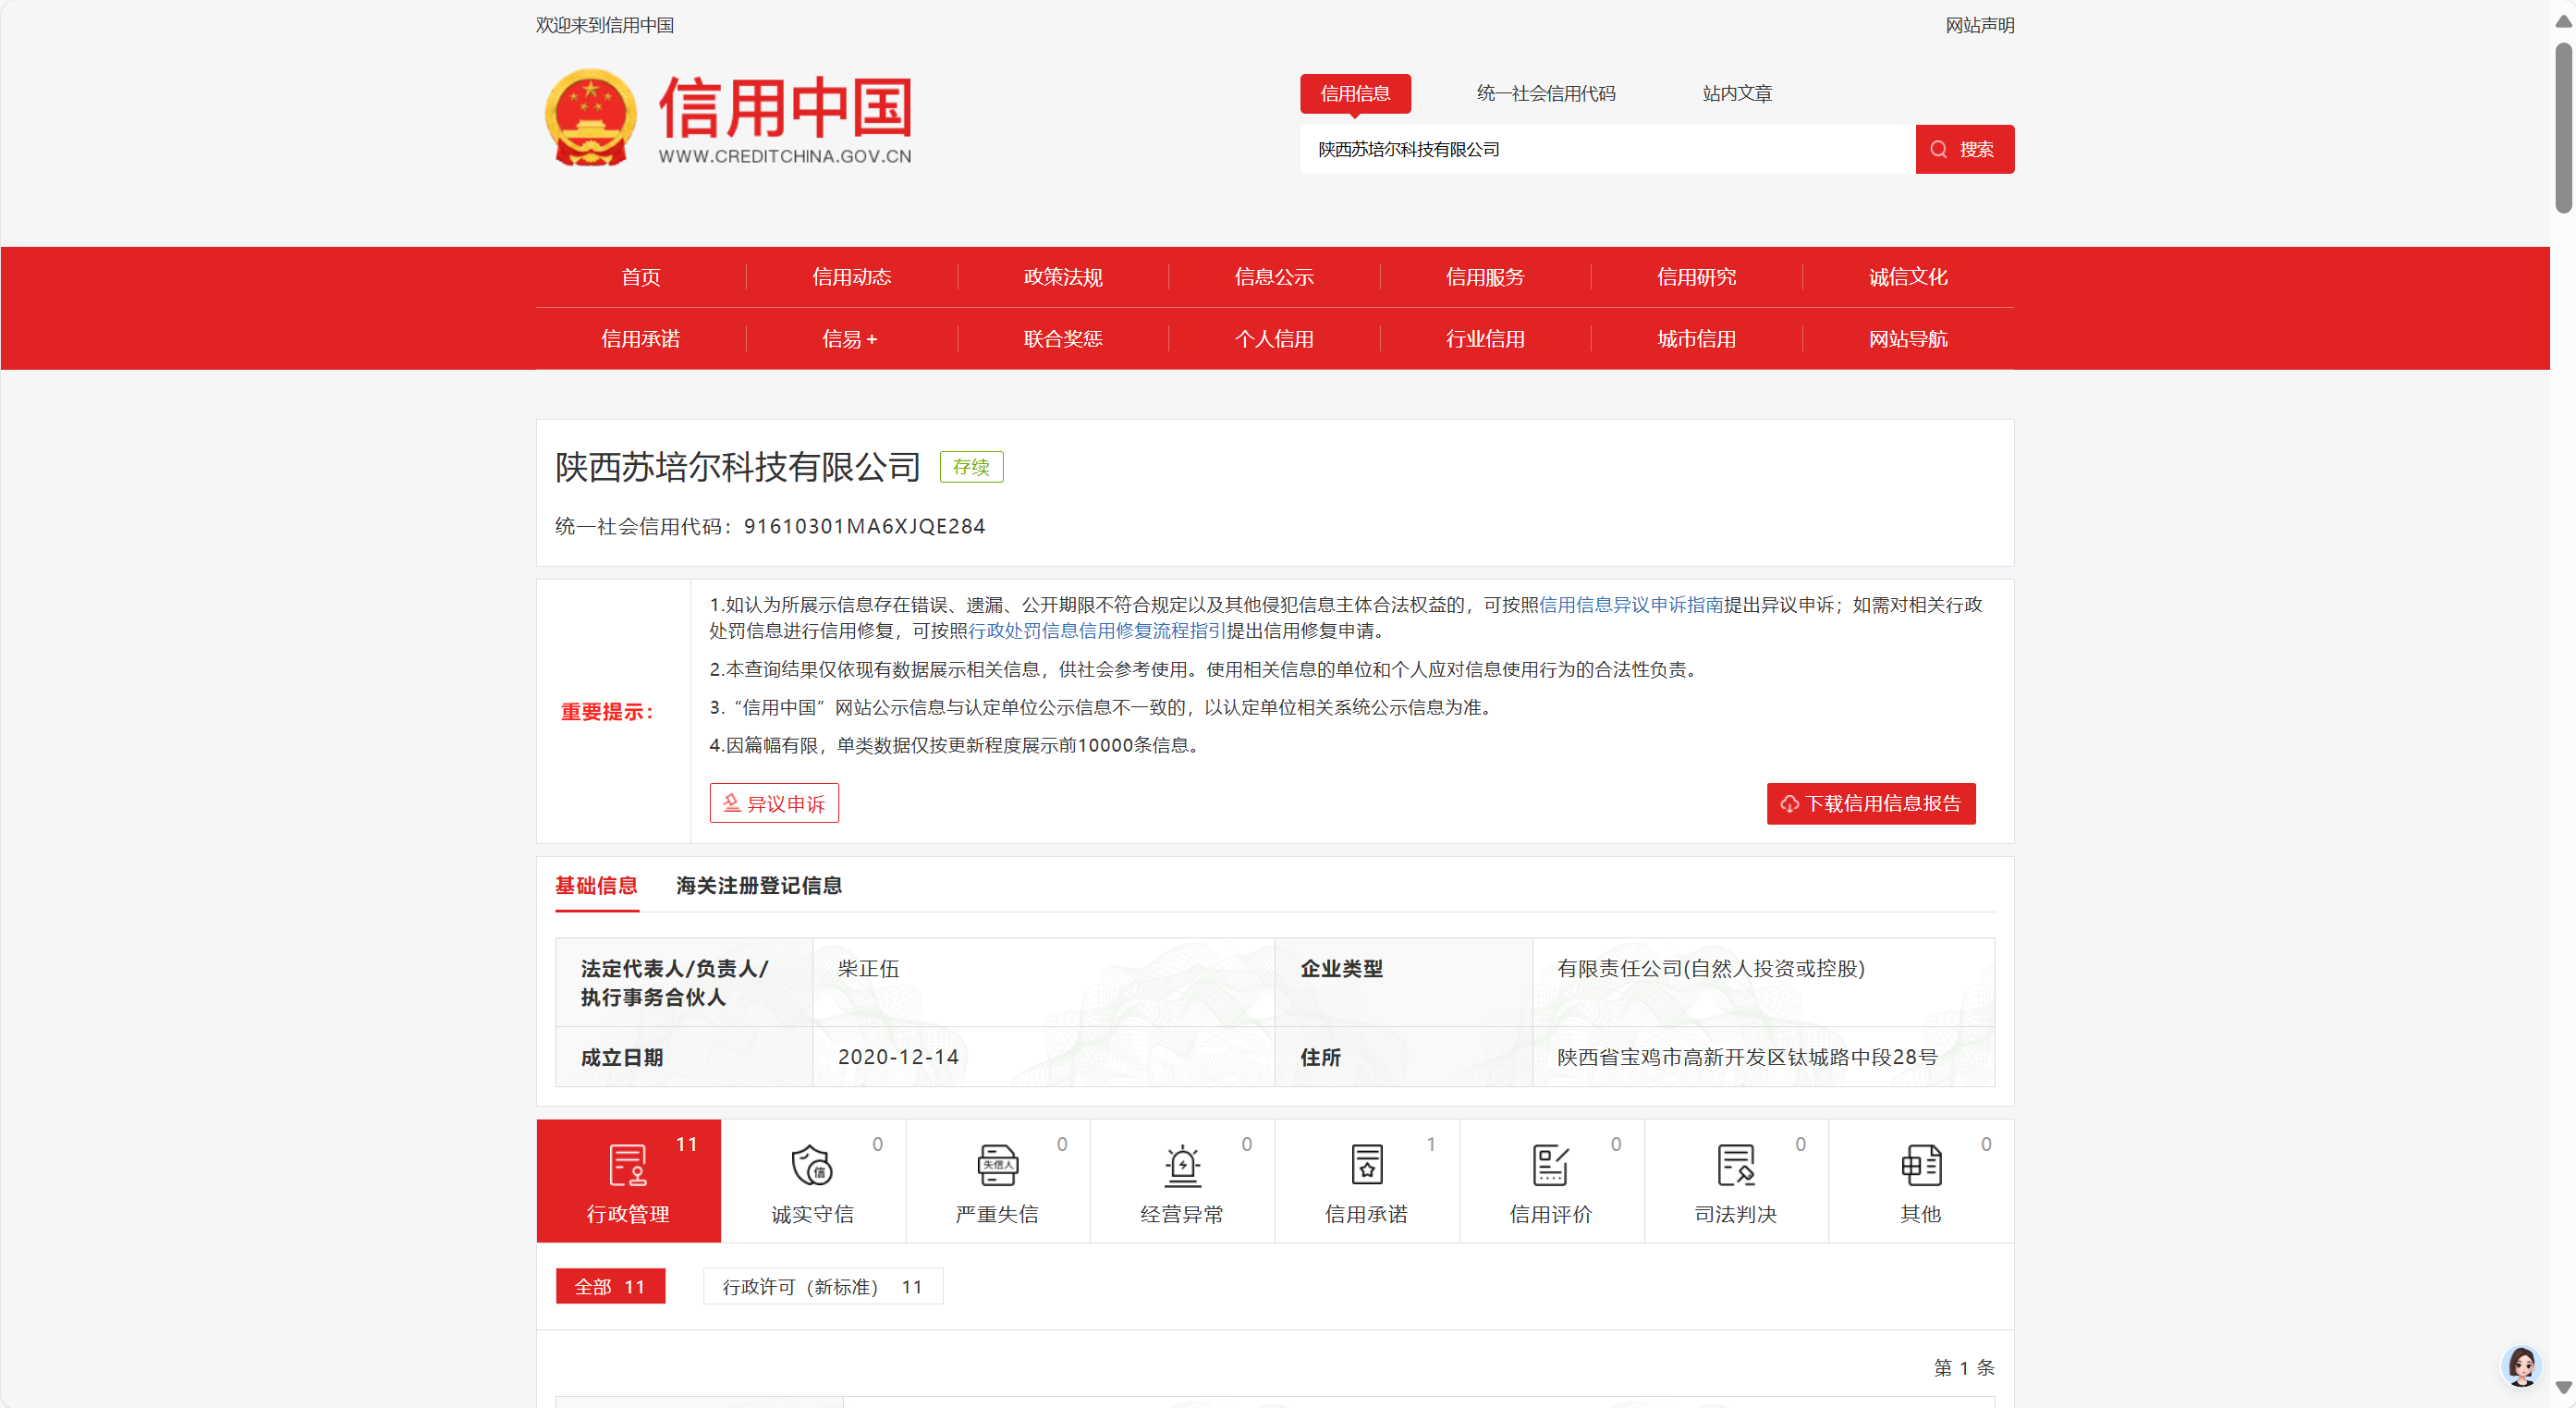Open the 其他 icon tile
This screenshot has height=1408, width=2576.
point(1921,1181)
